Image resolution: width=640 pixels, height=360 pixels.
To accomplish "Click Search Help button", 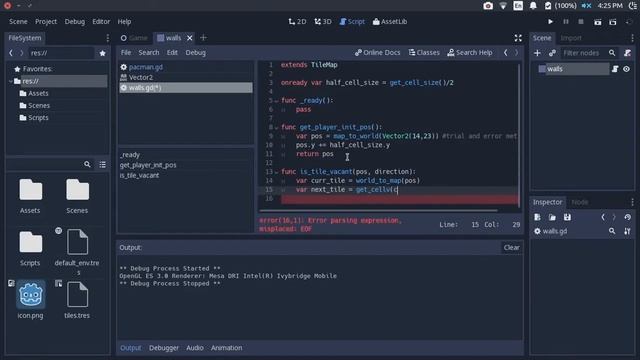I will coord(470,53).
